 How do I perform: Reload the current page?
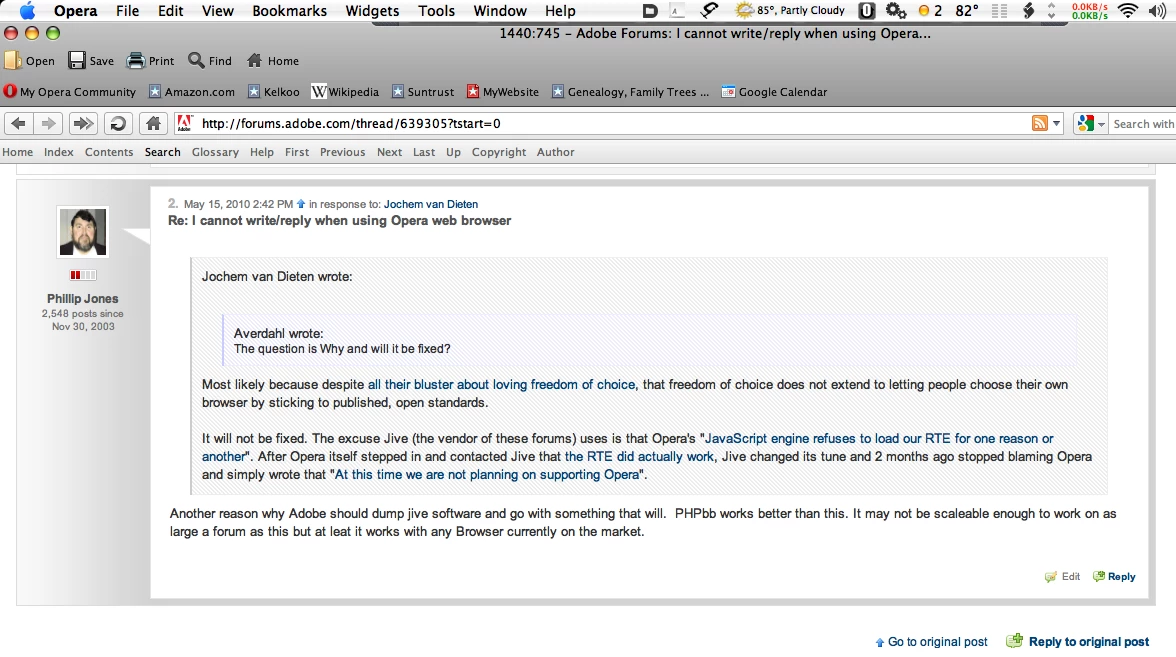pos(118,124)
